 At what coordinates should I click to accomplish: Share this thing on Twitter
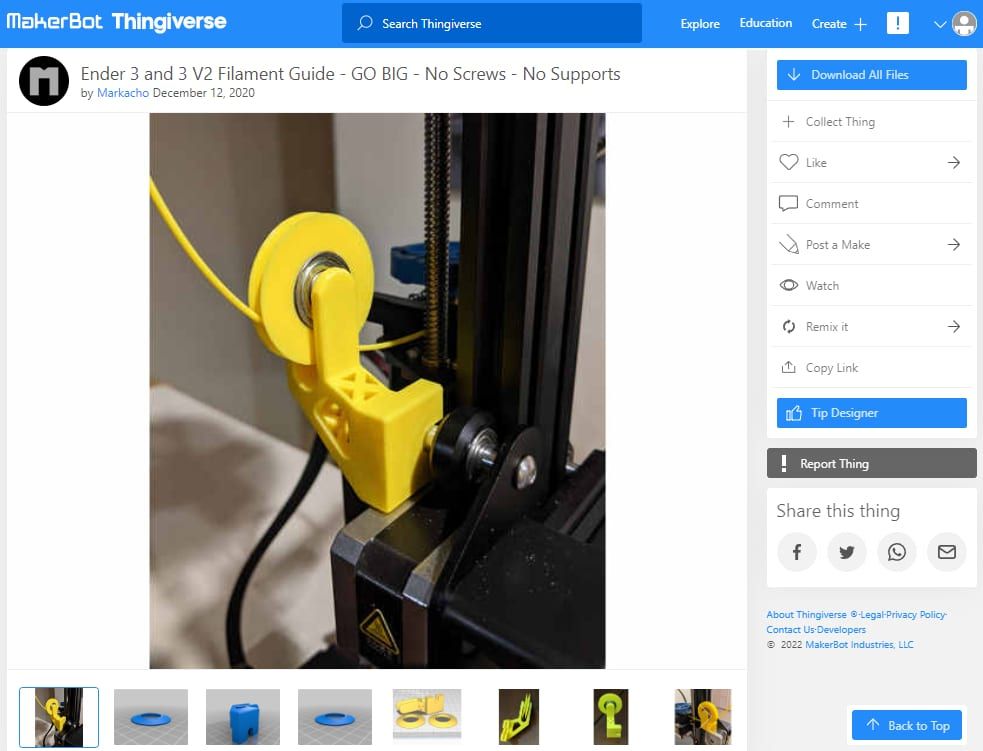[x=847, y=551]
